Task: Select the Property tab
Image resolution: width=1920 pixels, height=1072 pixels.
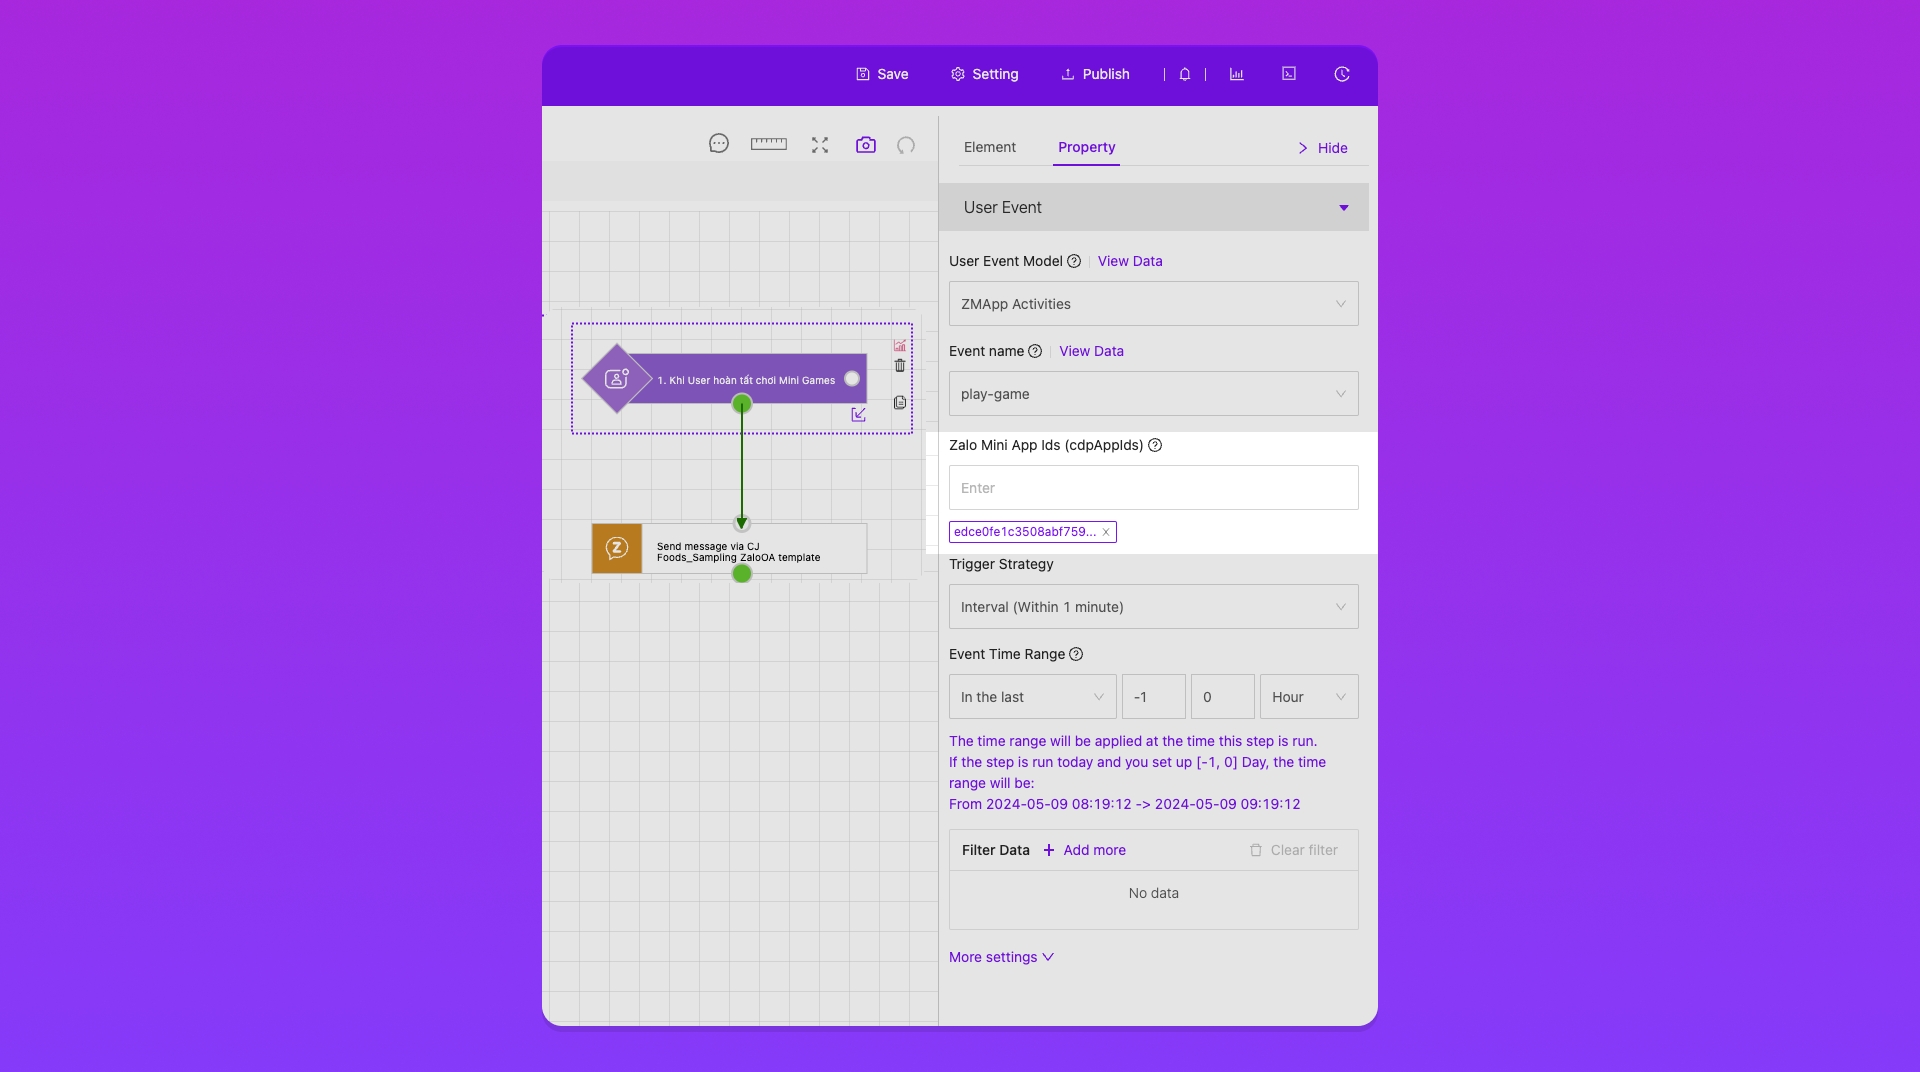Action: (x=1086, y=147)
